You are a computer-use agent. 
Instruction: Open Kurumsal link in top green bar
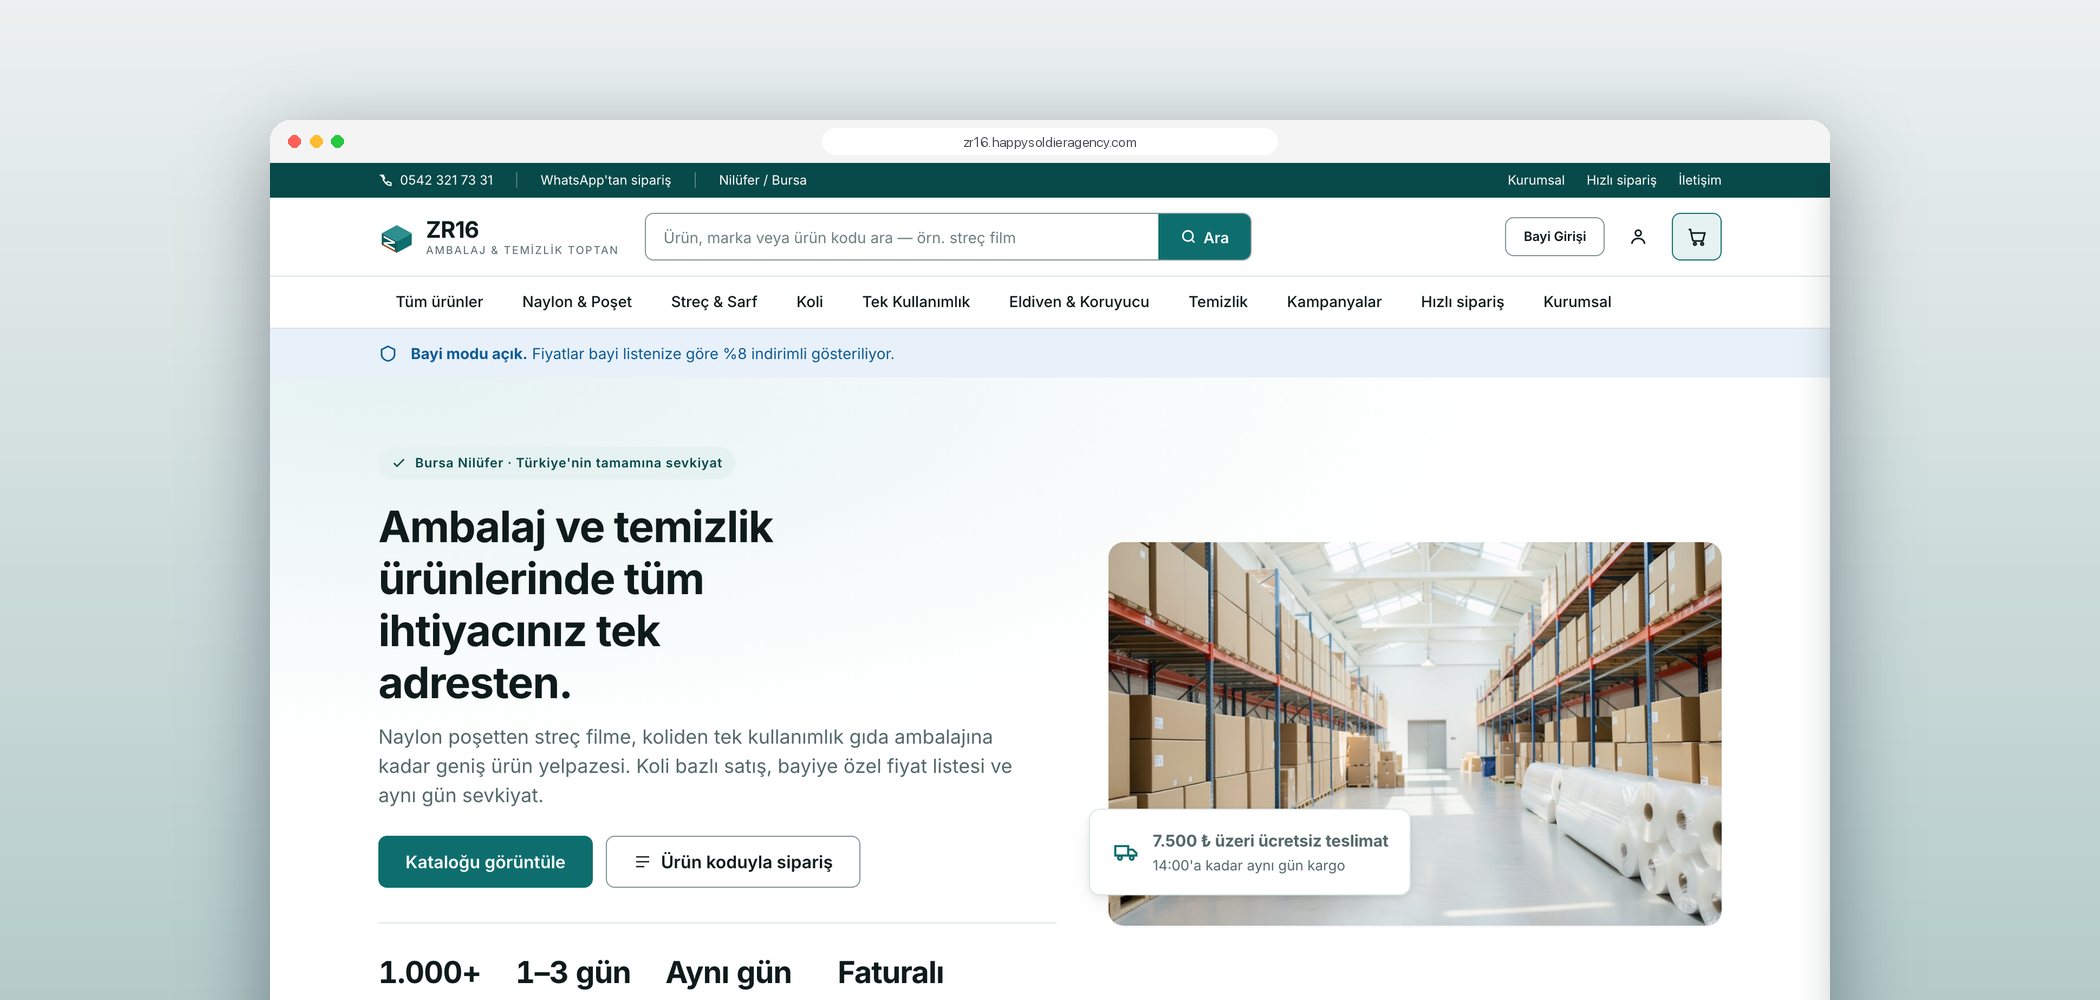click(1536, 180)
